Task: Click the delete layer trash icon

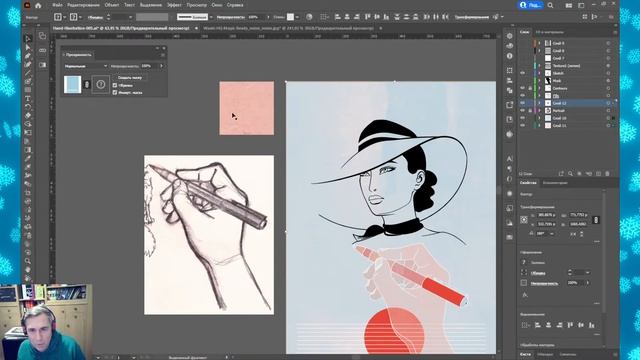Action: [x=607, y=173]
